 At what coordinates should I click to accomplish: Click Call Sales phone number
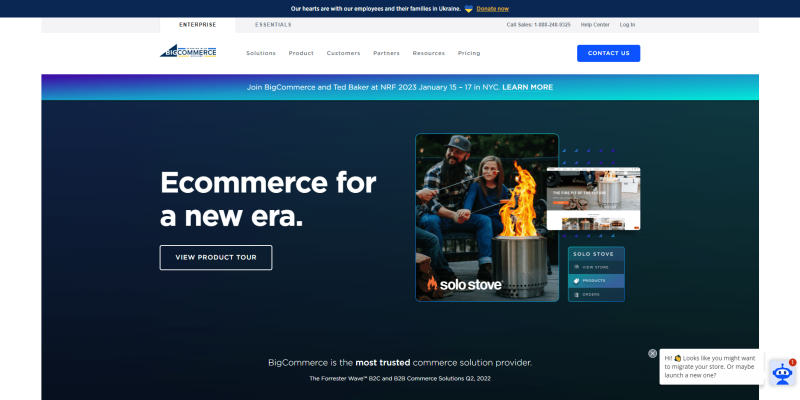point(539,24)
